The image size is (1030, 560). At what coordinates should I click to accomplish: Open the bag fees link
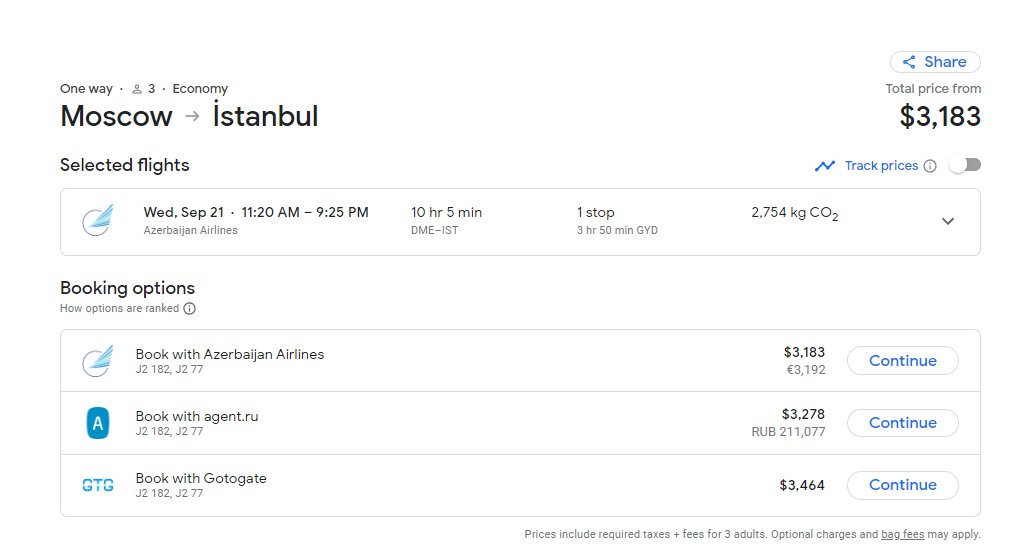point(903,534)
